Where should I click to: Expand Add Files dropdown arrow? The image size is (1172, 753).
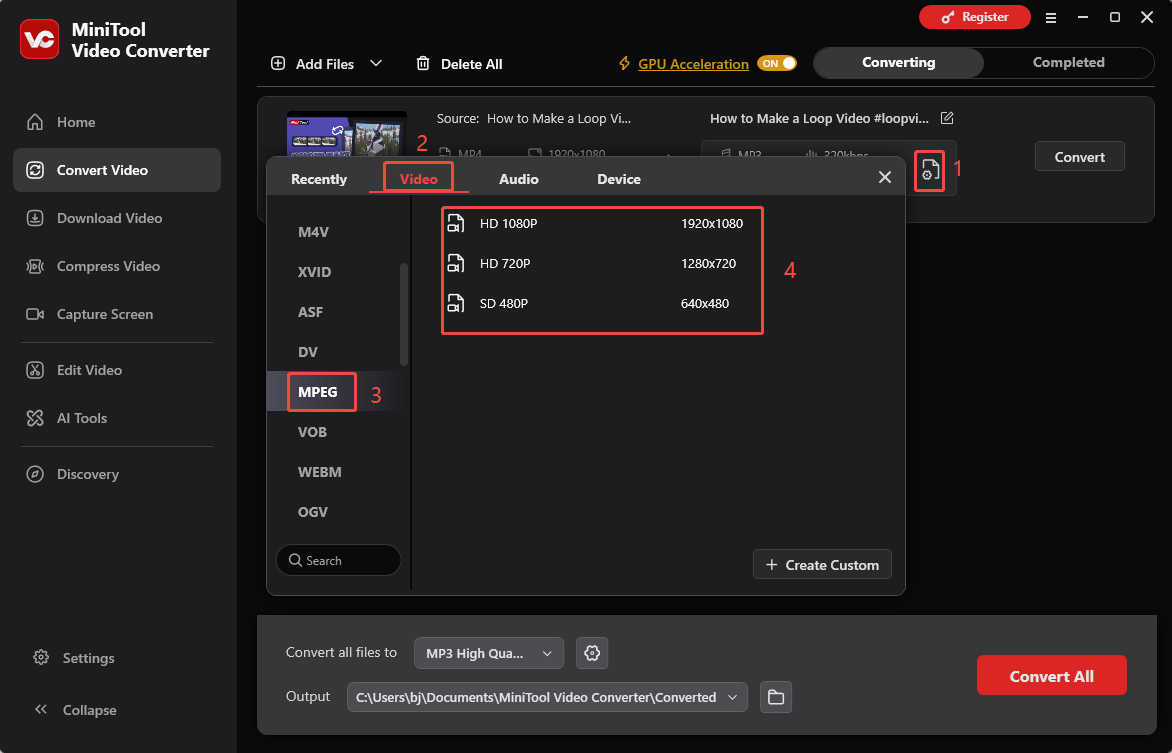(x=376, y=64)
